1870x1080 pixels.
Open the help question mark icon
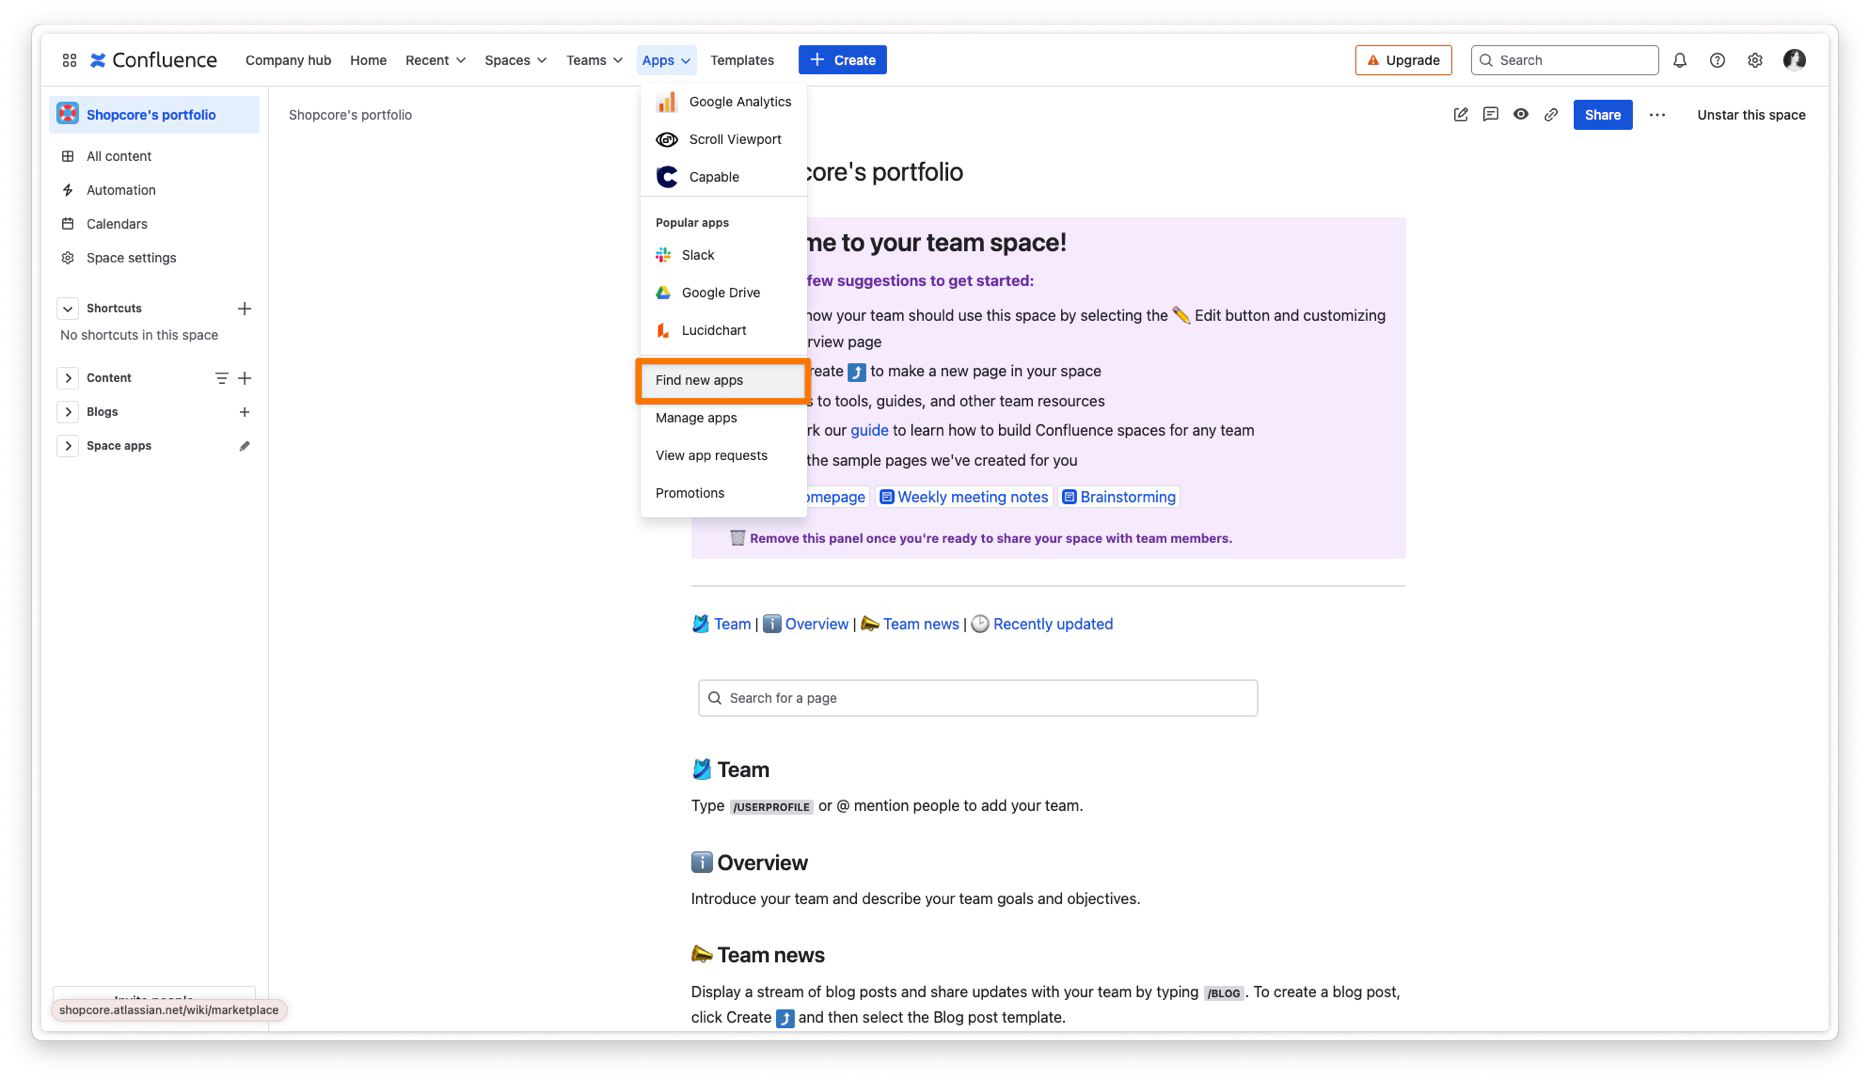pos(1717,60)
